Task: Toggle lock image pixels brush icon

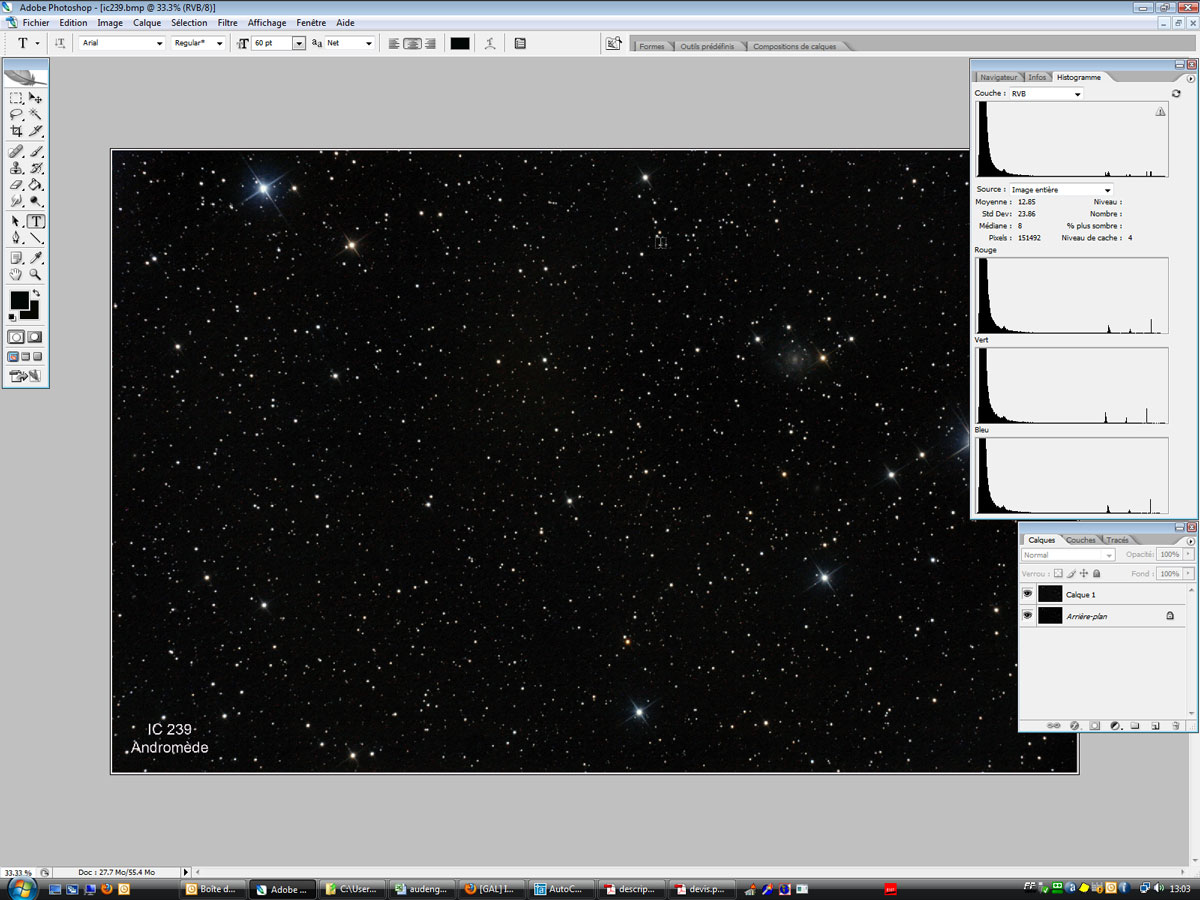Action: pyautogui.click(x=1071, y=574)
